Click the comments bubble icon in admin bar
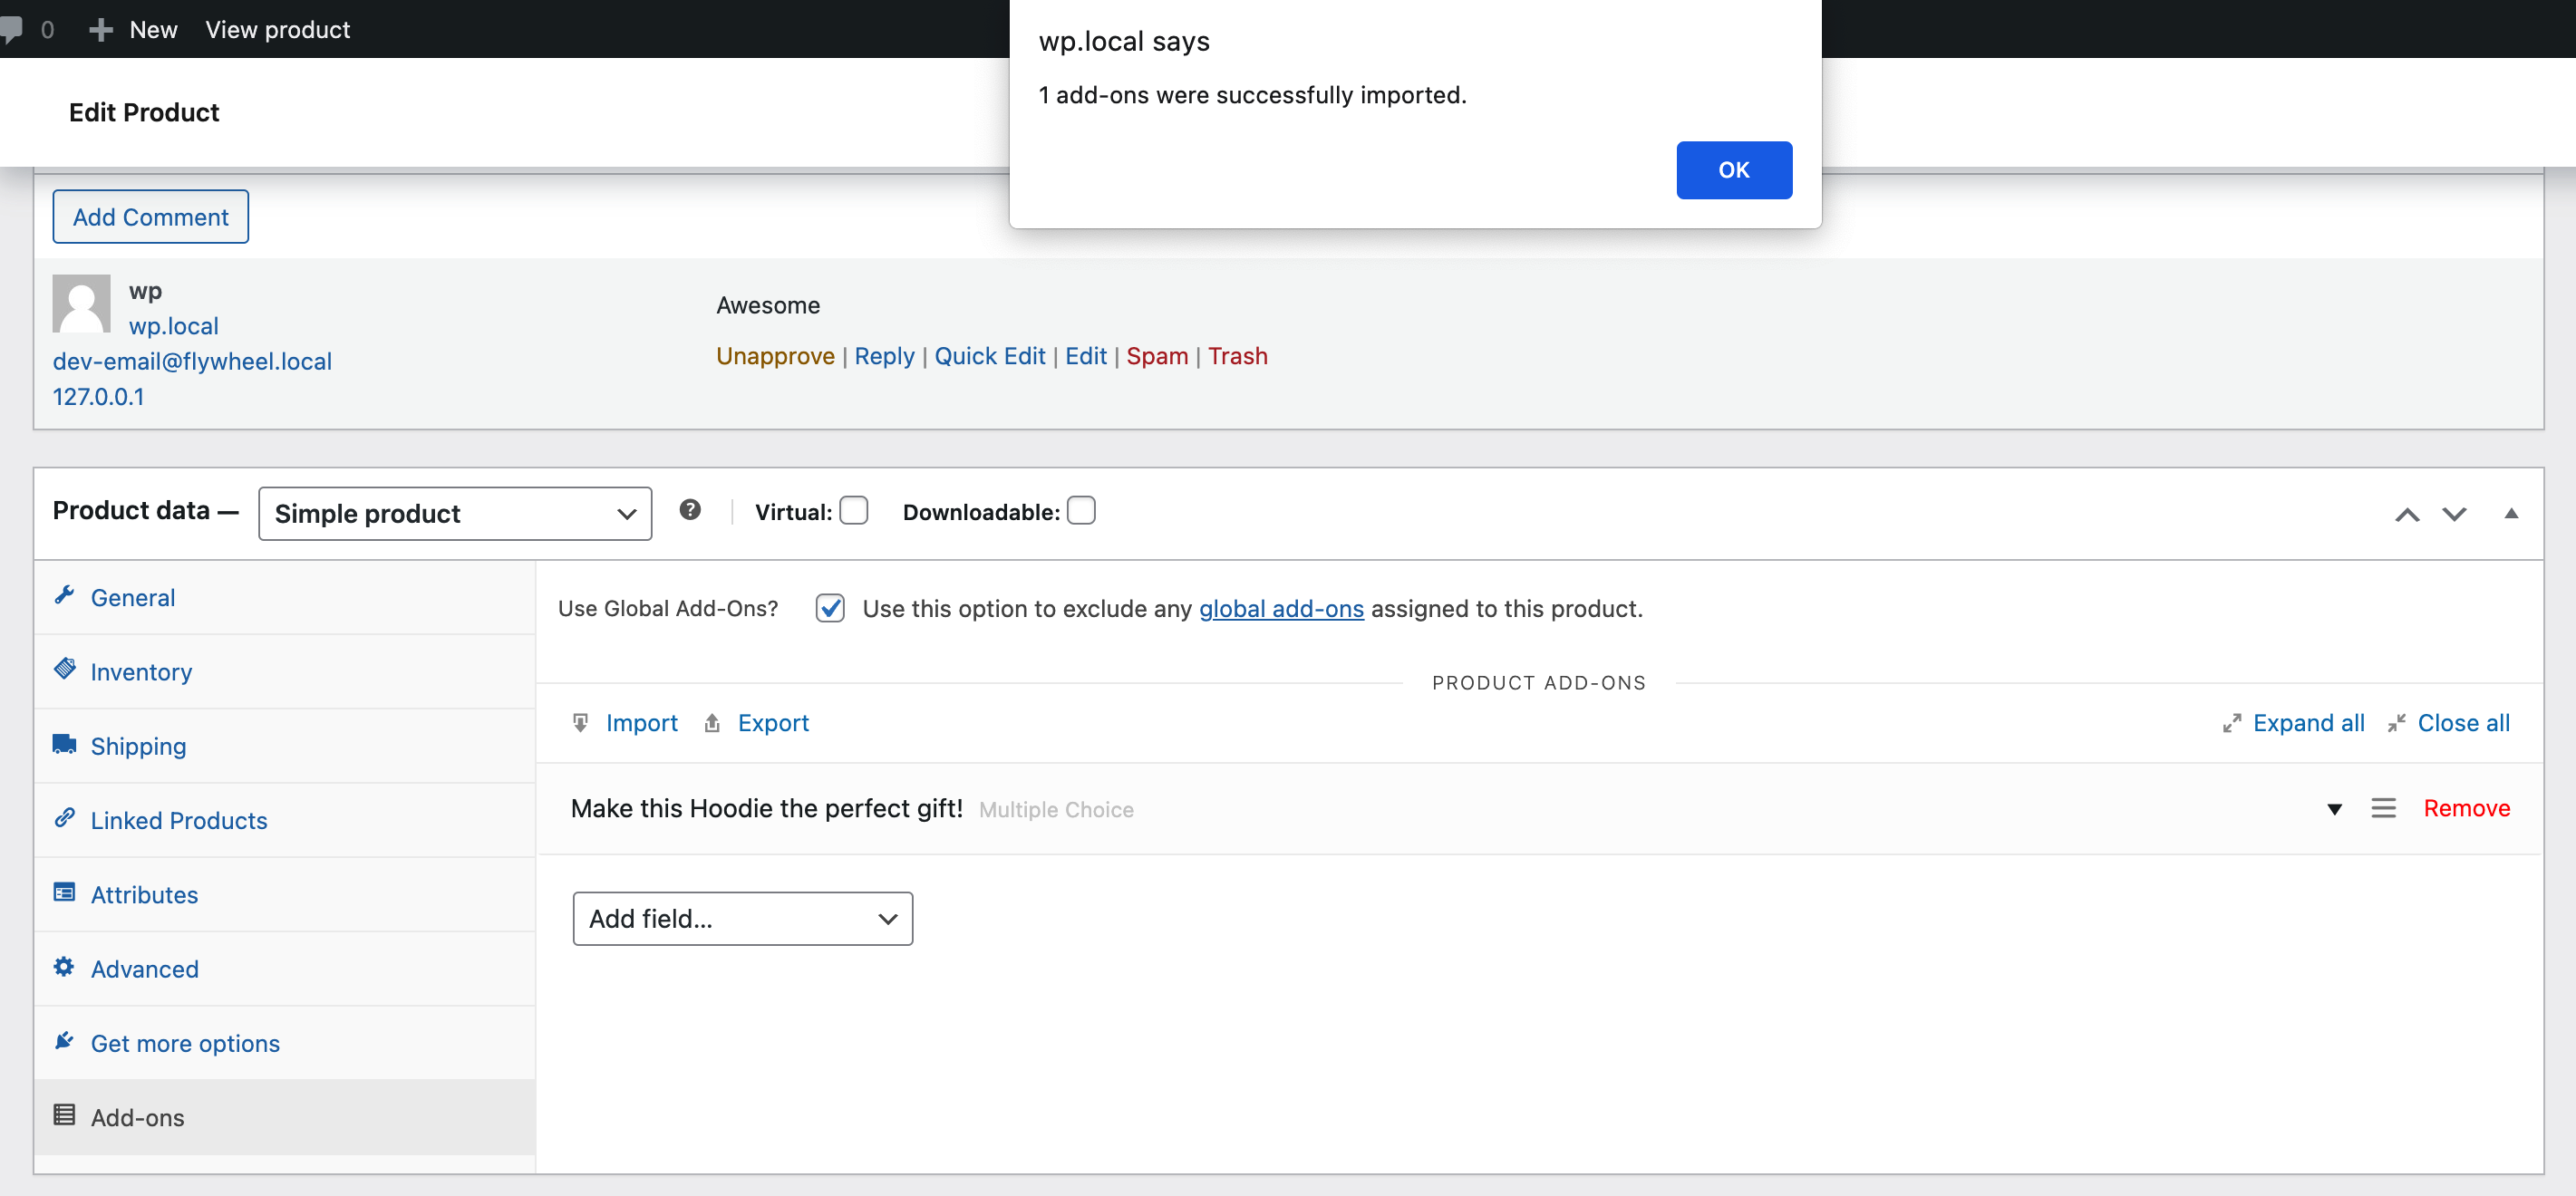 coord(11,29)
